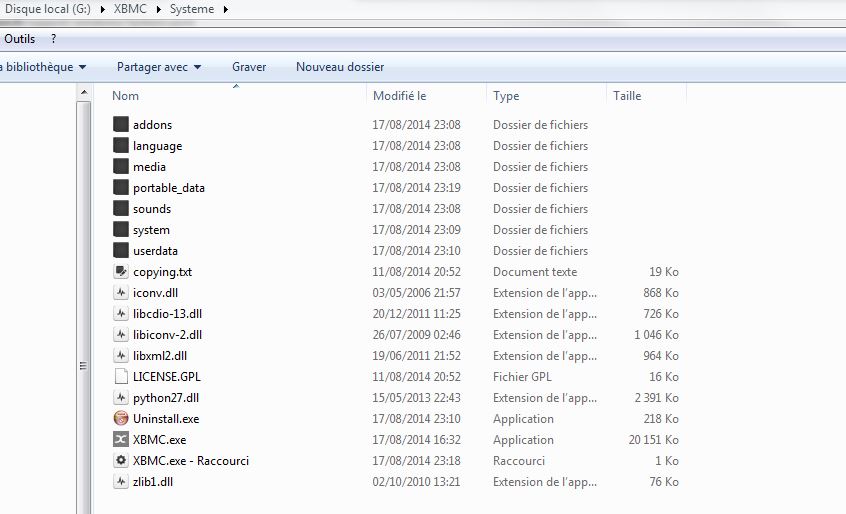Select the addons folder icon
The image size is (846, 514).
(121, 124)
